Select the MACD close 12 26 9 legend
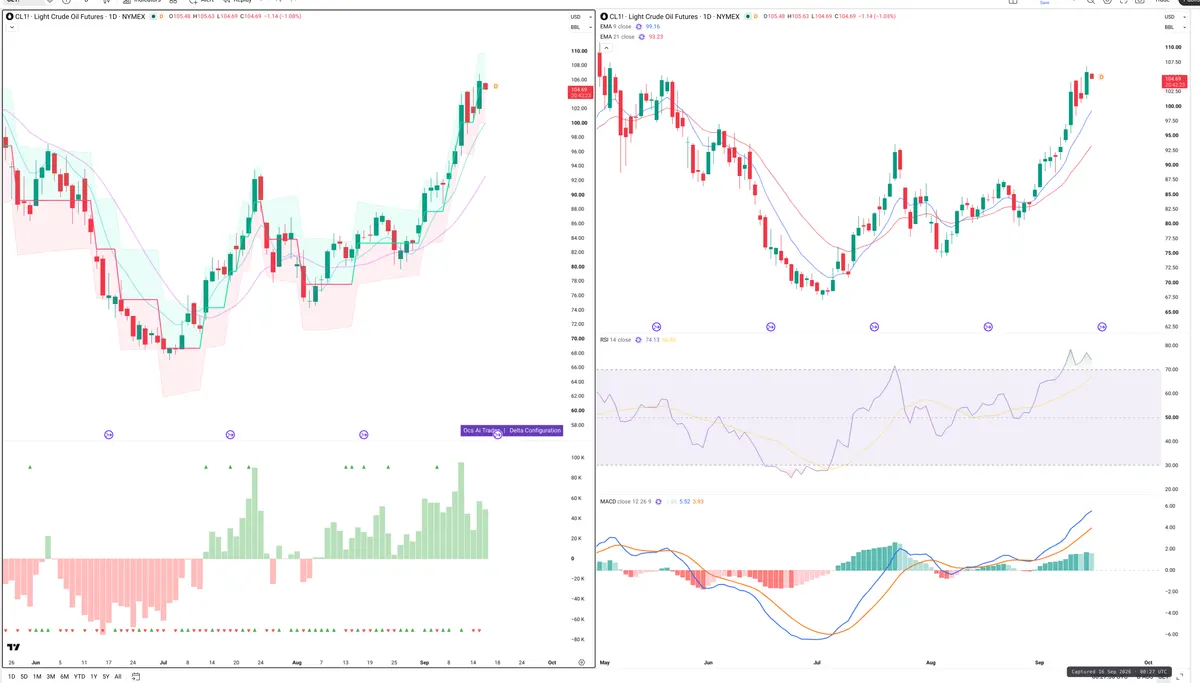Image resolution: width=1200 pixels, height=683 pixels. pos(627,501)
